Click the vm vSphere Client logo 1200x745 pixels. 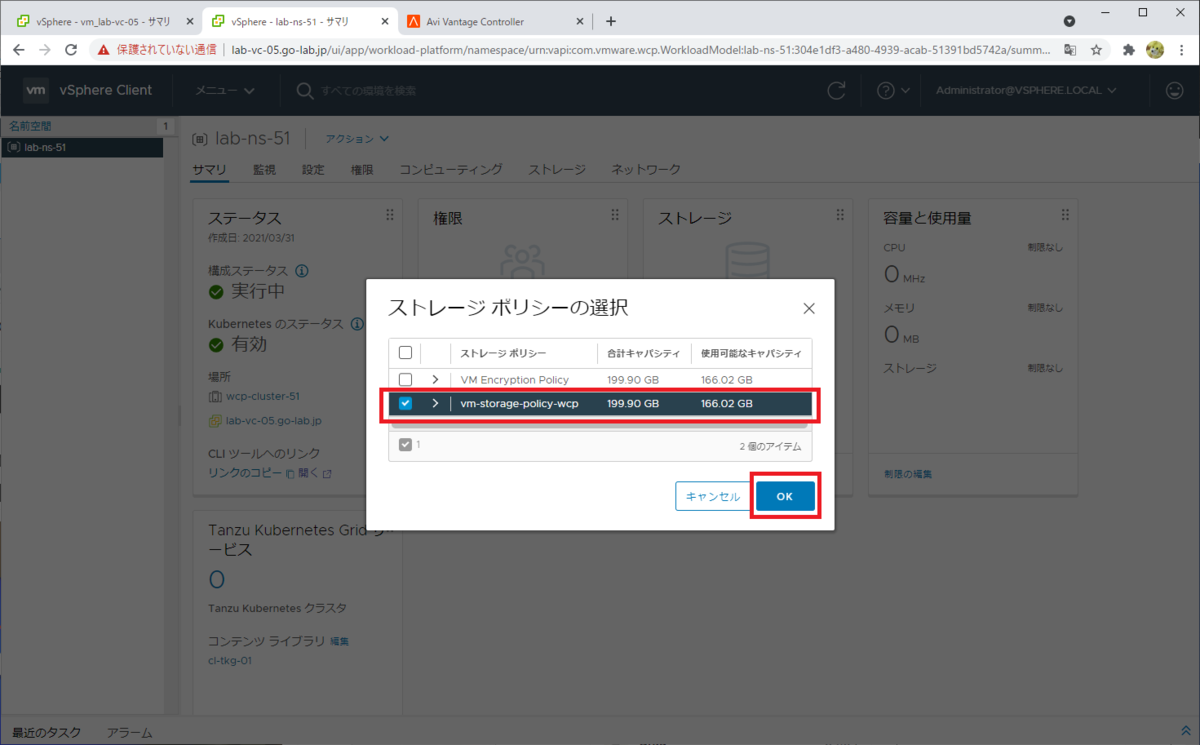(x=36, y=90)
